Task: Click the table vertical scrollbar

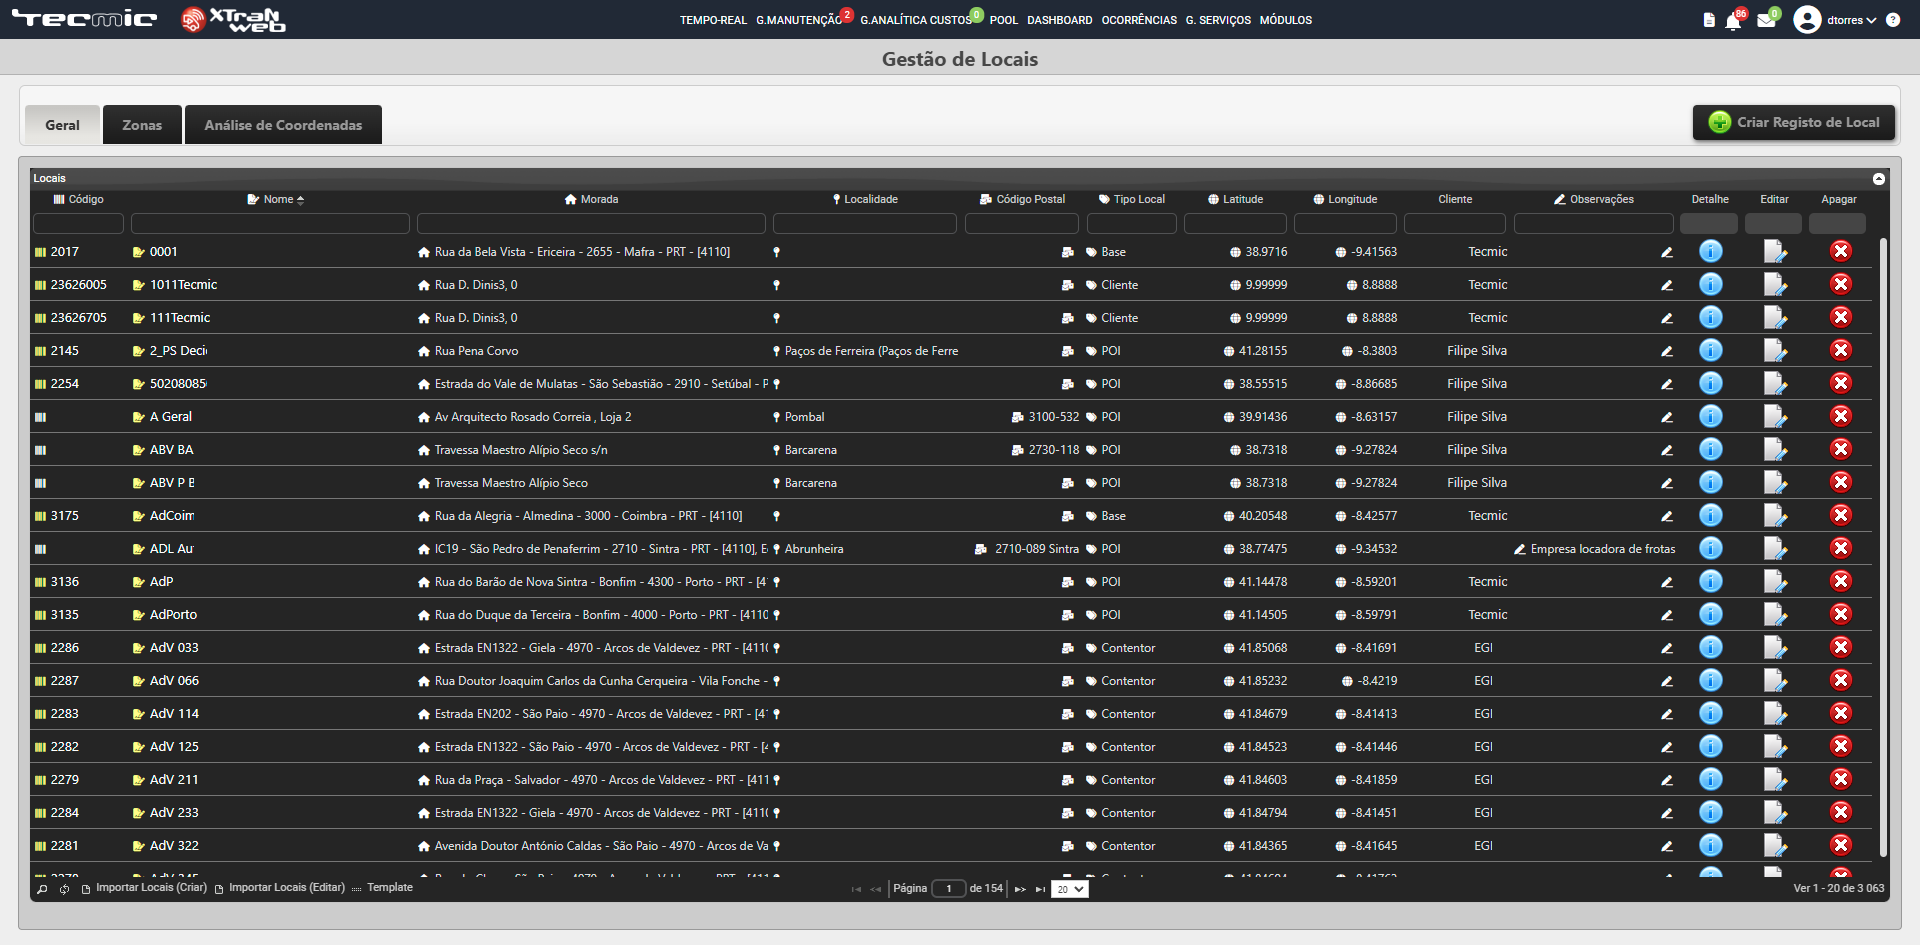Action: [1883, 547]
